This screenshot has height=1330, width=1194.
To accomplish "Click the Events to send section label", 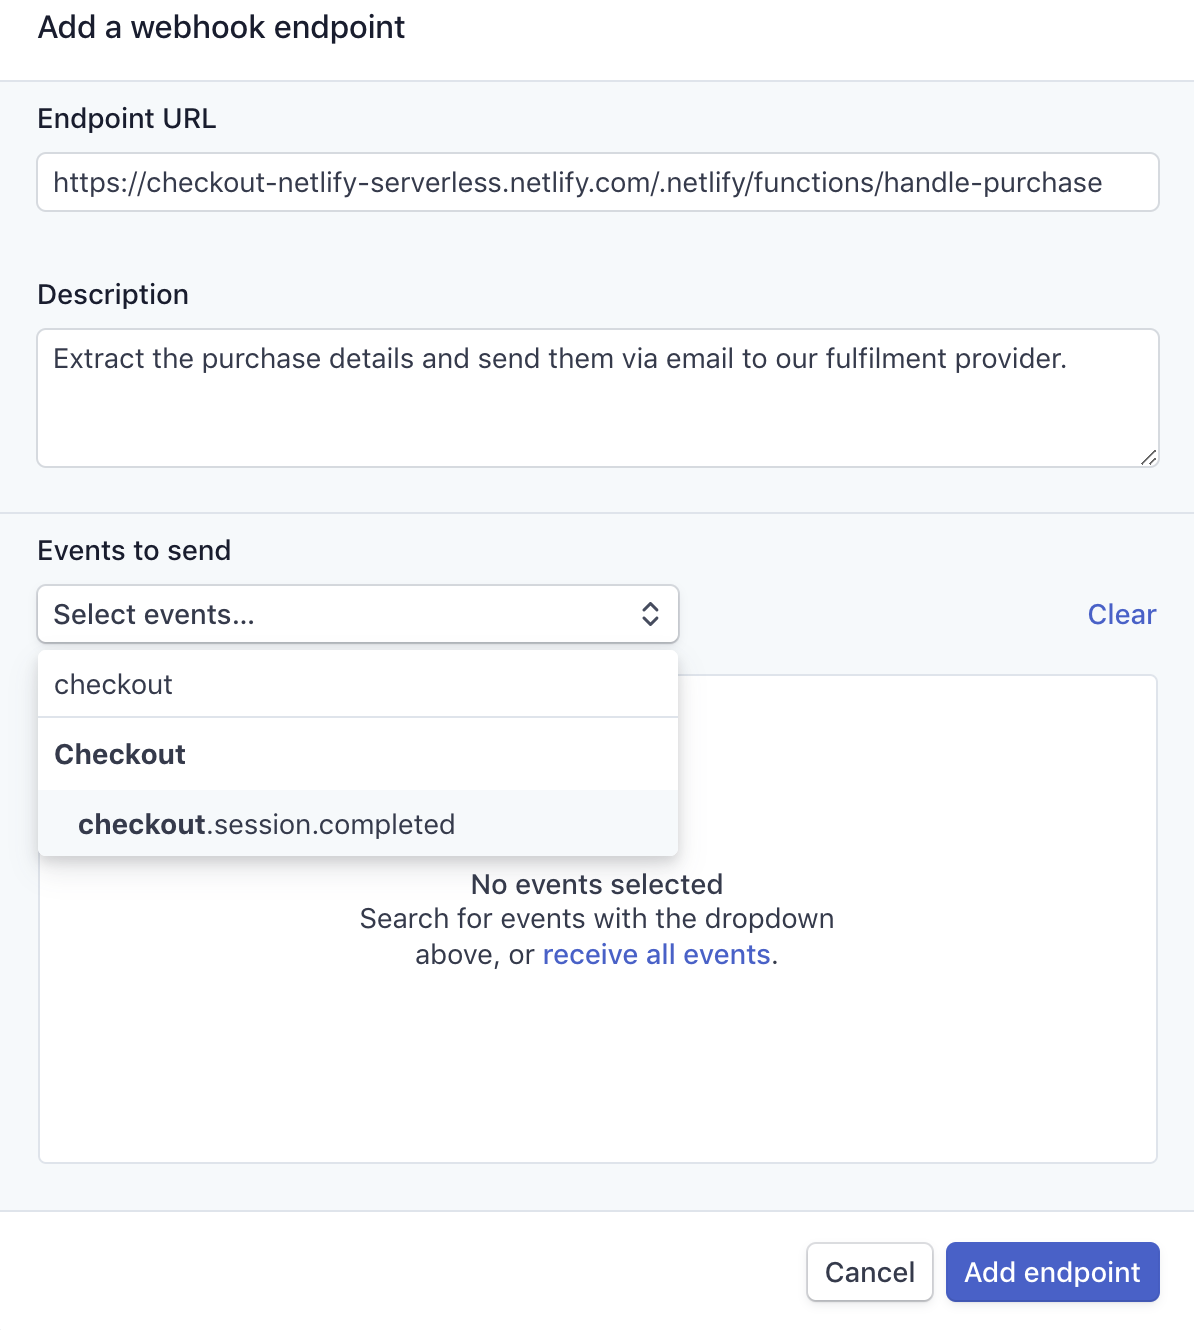I will 133,550.
